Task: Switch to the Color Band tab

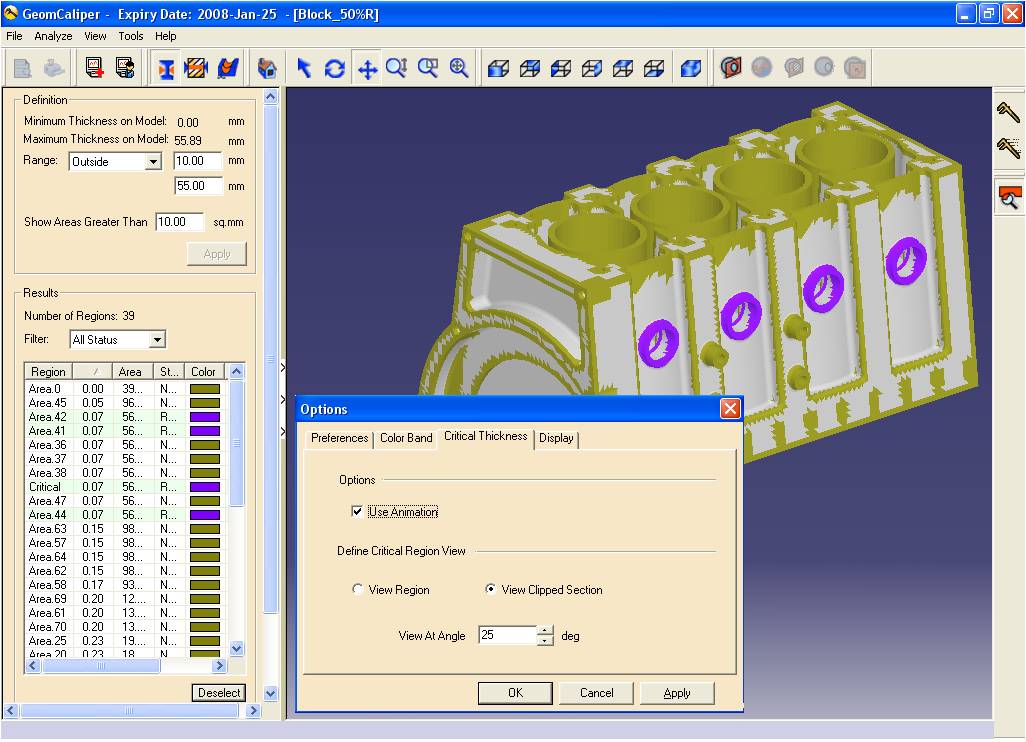Action: pyautogui.click(x=406, y=438)
